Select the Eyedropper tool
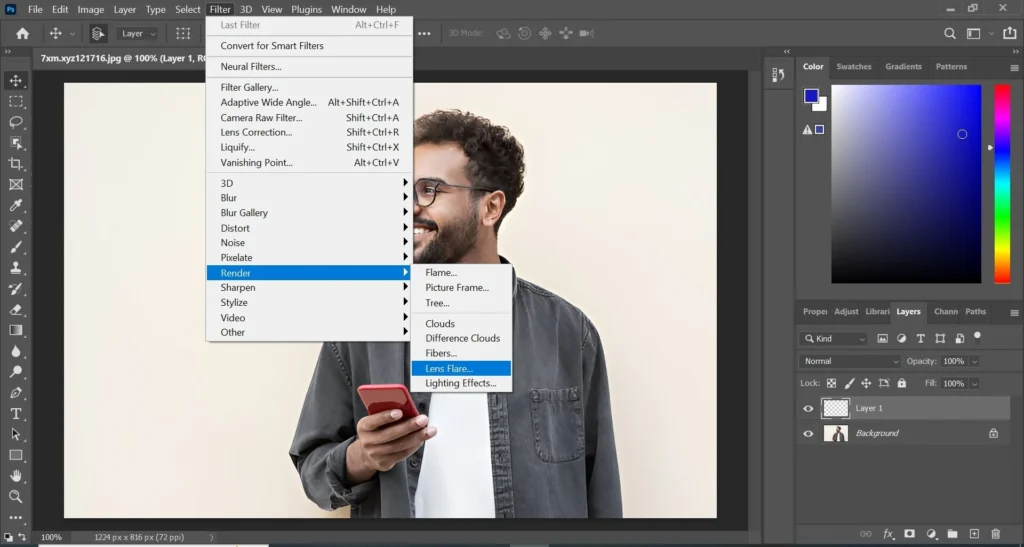1024x547 pixels. (x=16, y=206)
